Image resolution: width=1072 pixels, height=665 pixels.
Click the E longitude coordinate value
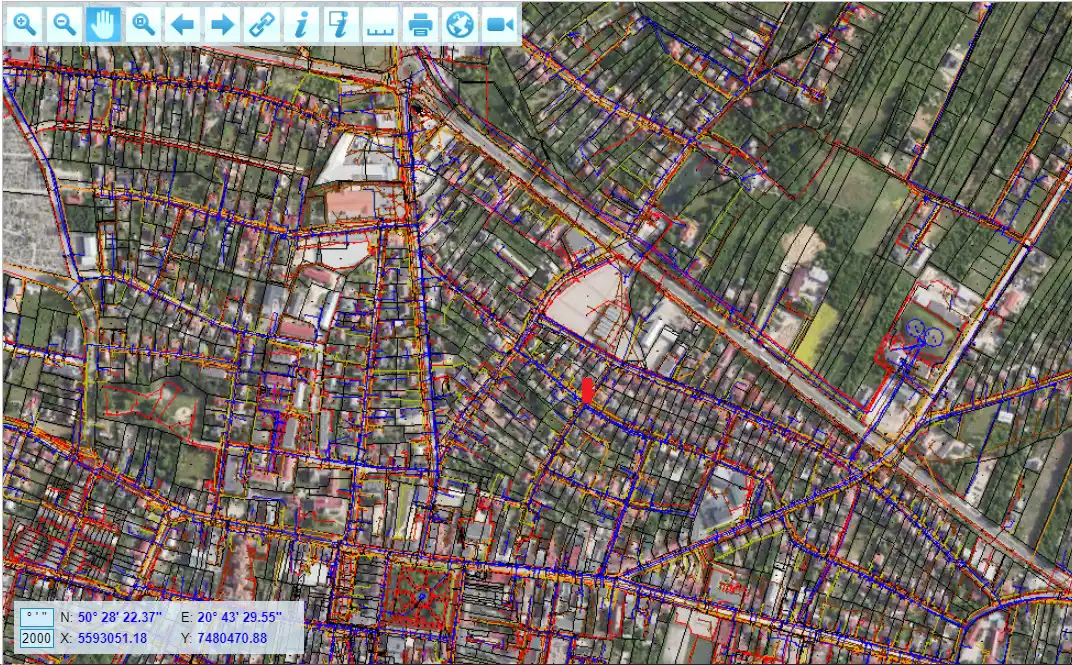click(239, 616)
